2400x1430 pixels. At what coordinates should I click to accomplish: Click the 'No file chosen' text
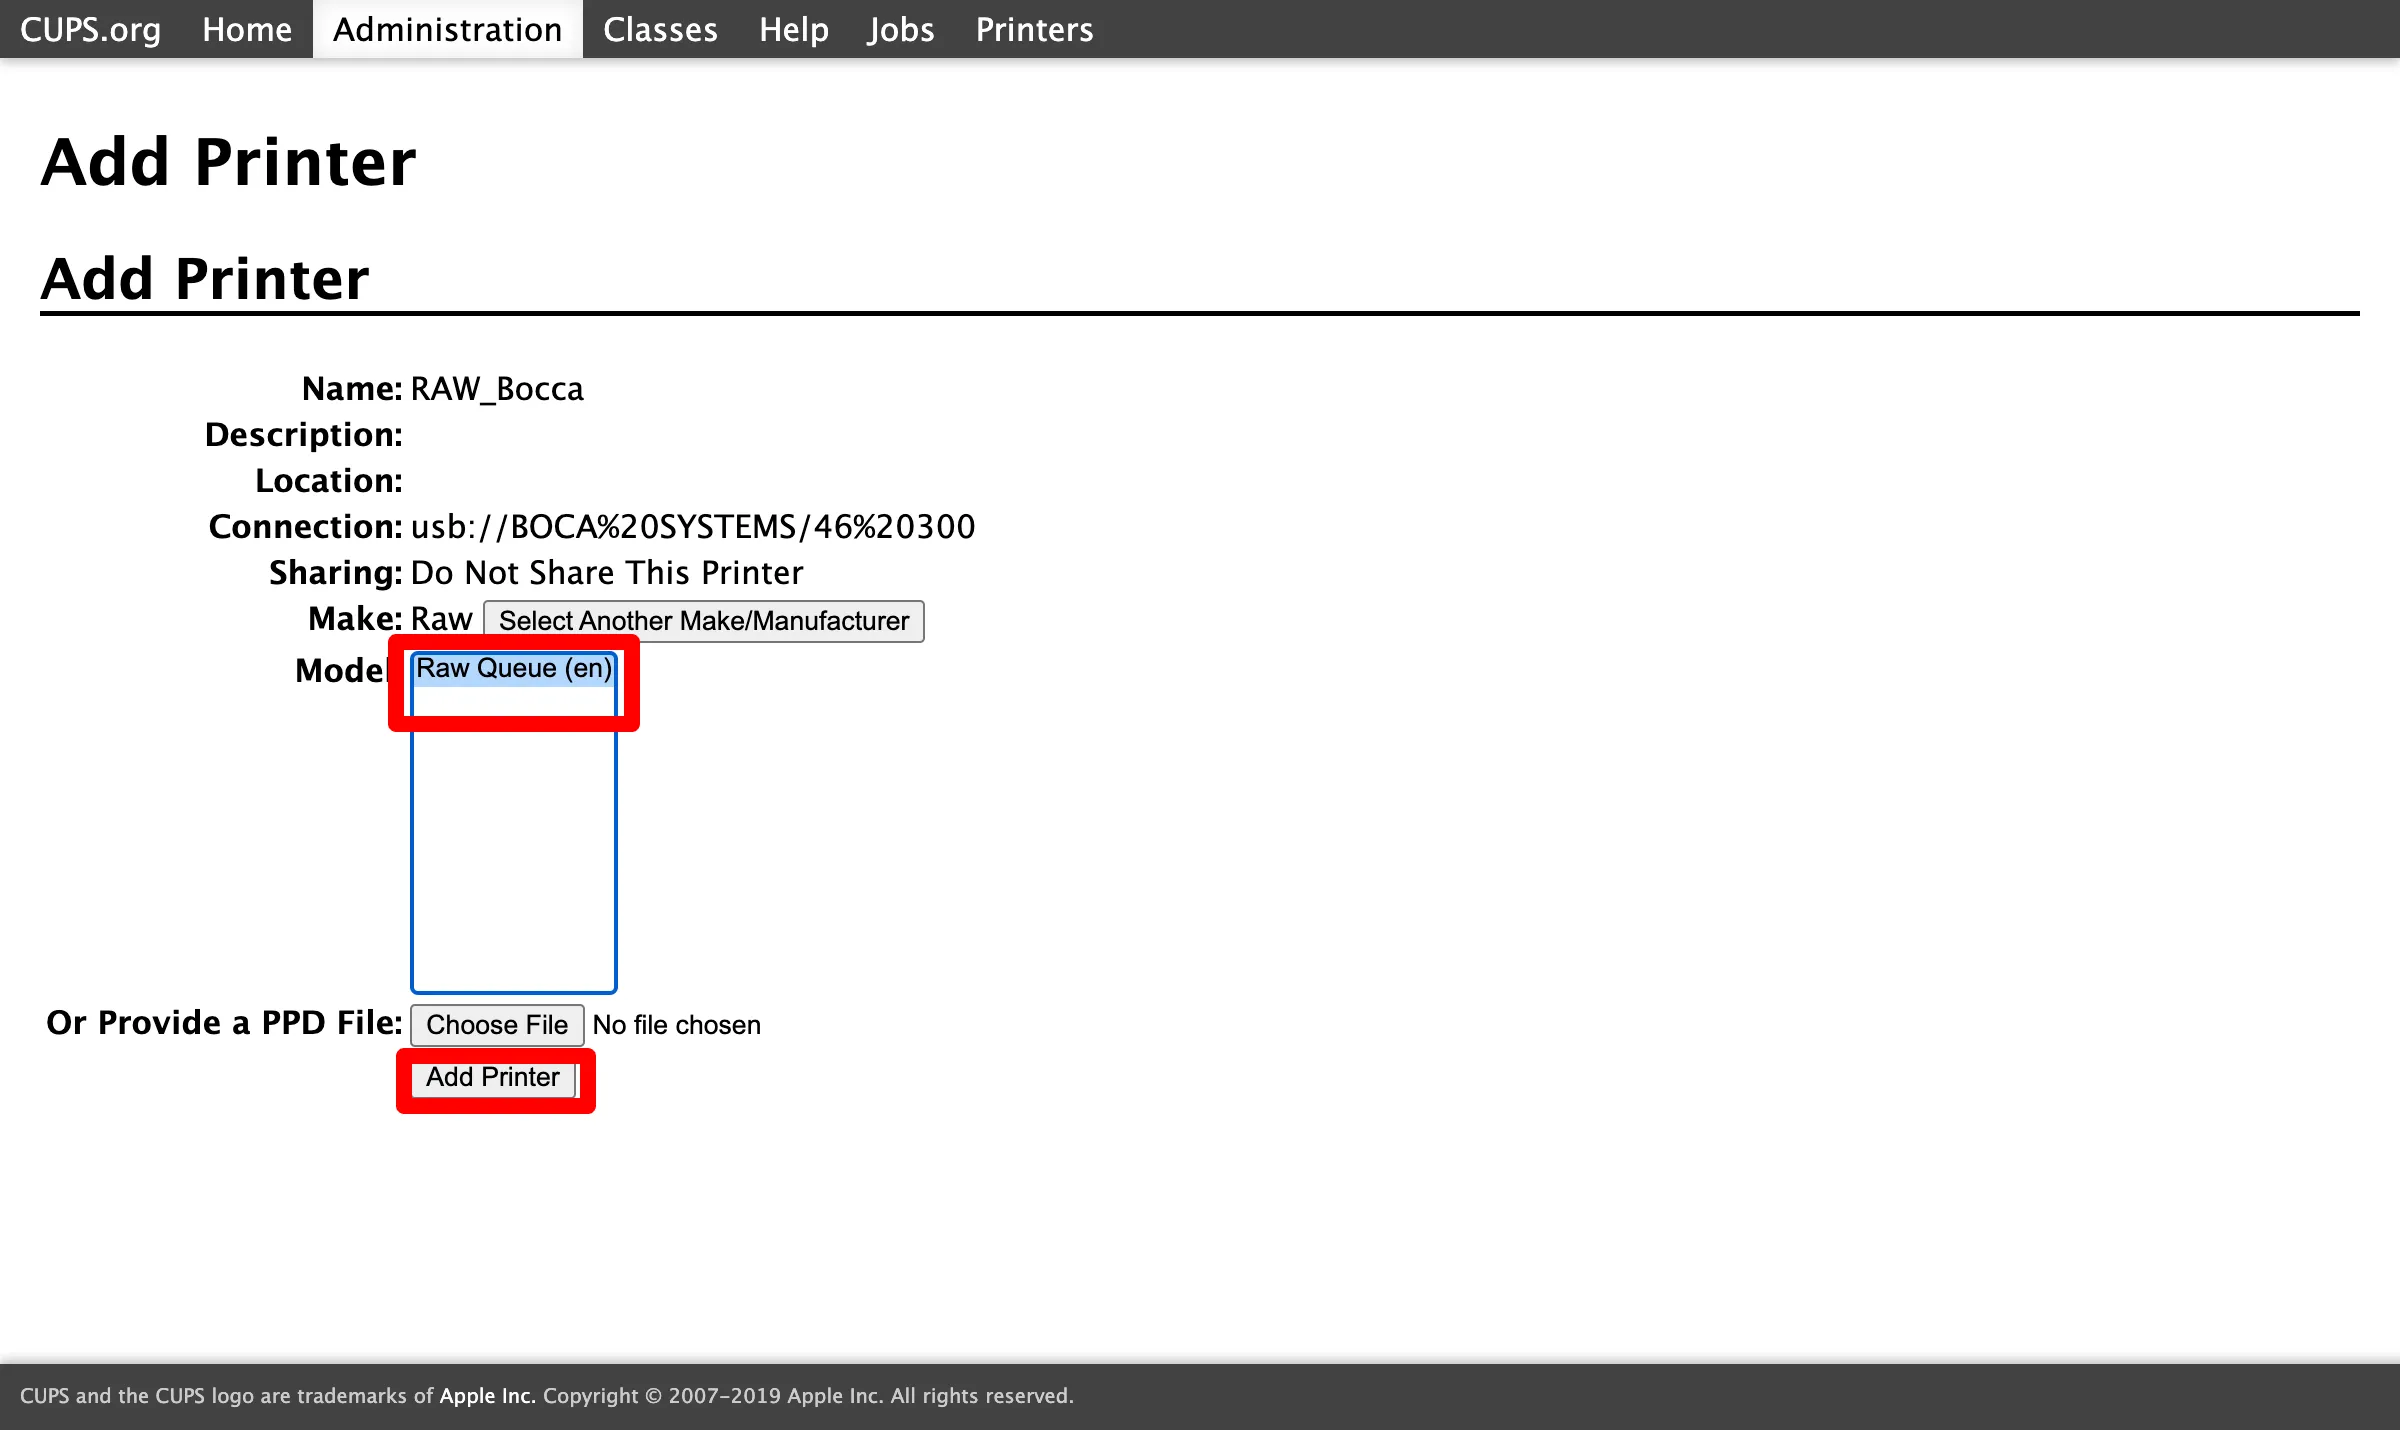click(x=677, y=1025)
